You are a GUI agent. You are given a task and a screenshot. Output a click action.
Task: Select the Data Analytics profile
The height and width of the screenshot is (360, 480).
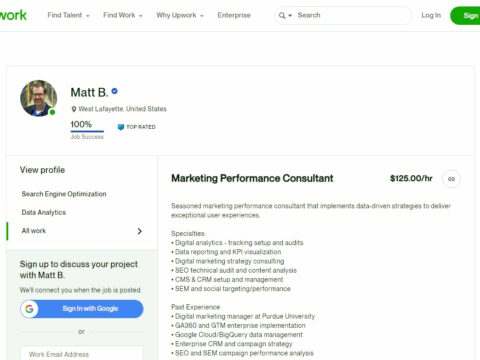44,212
